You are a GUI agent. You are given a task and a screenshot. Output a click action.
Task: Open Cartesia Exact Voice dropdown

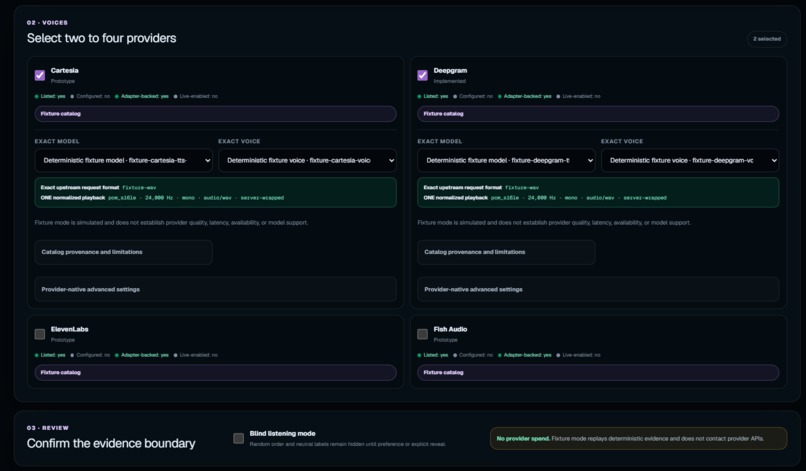pos(307,160)
